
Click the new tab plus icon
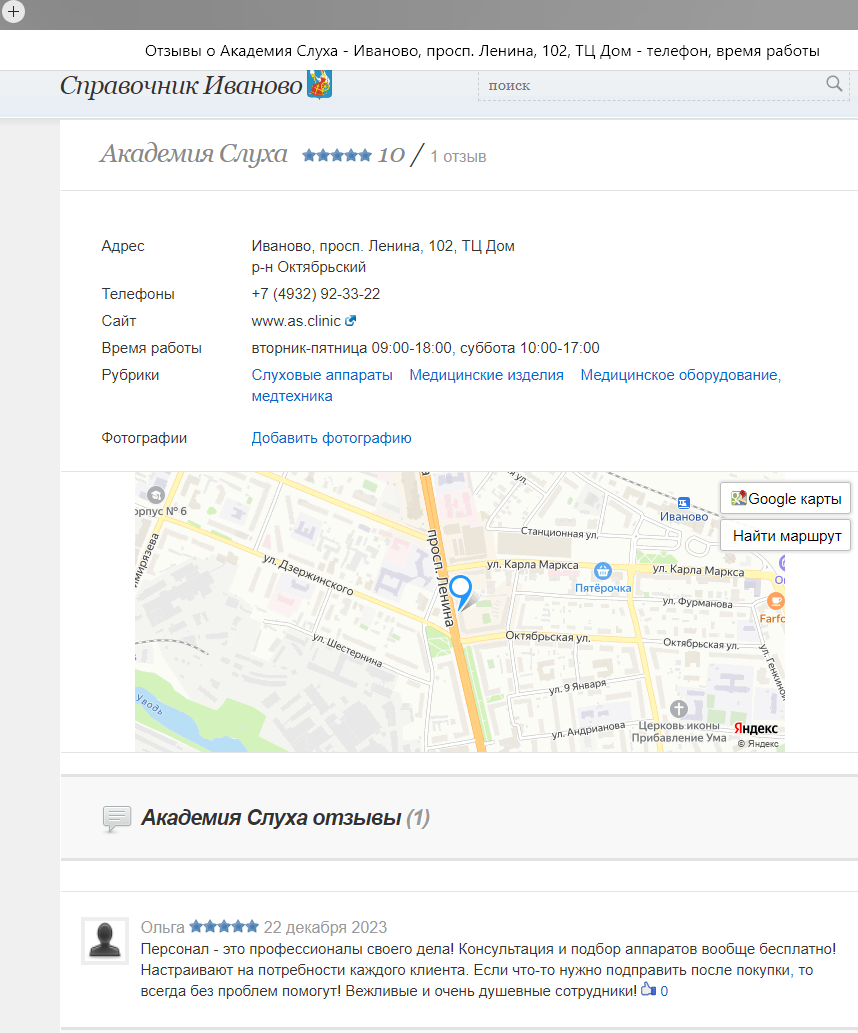tap(13, 12)
